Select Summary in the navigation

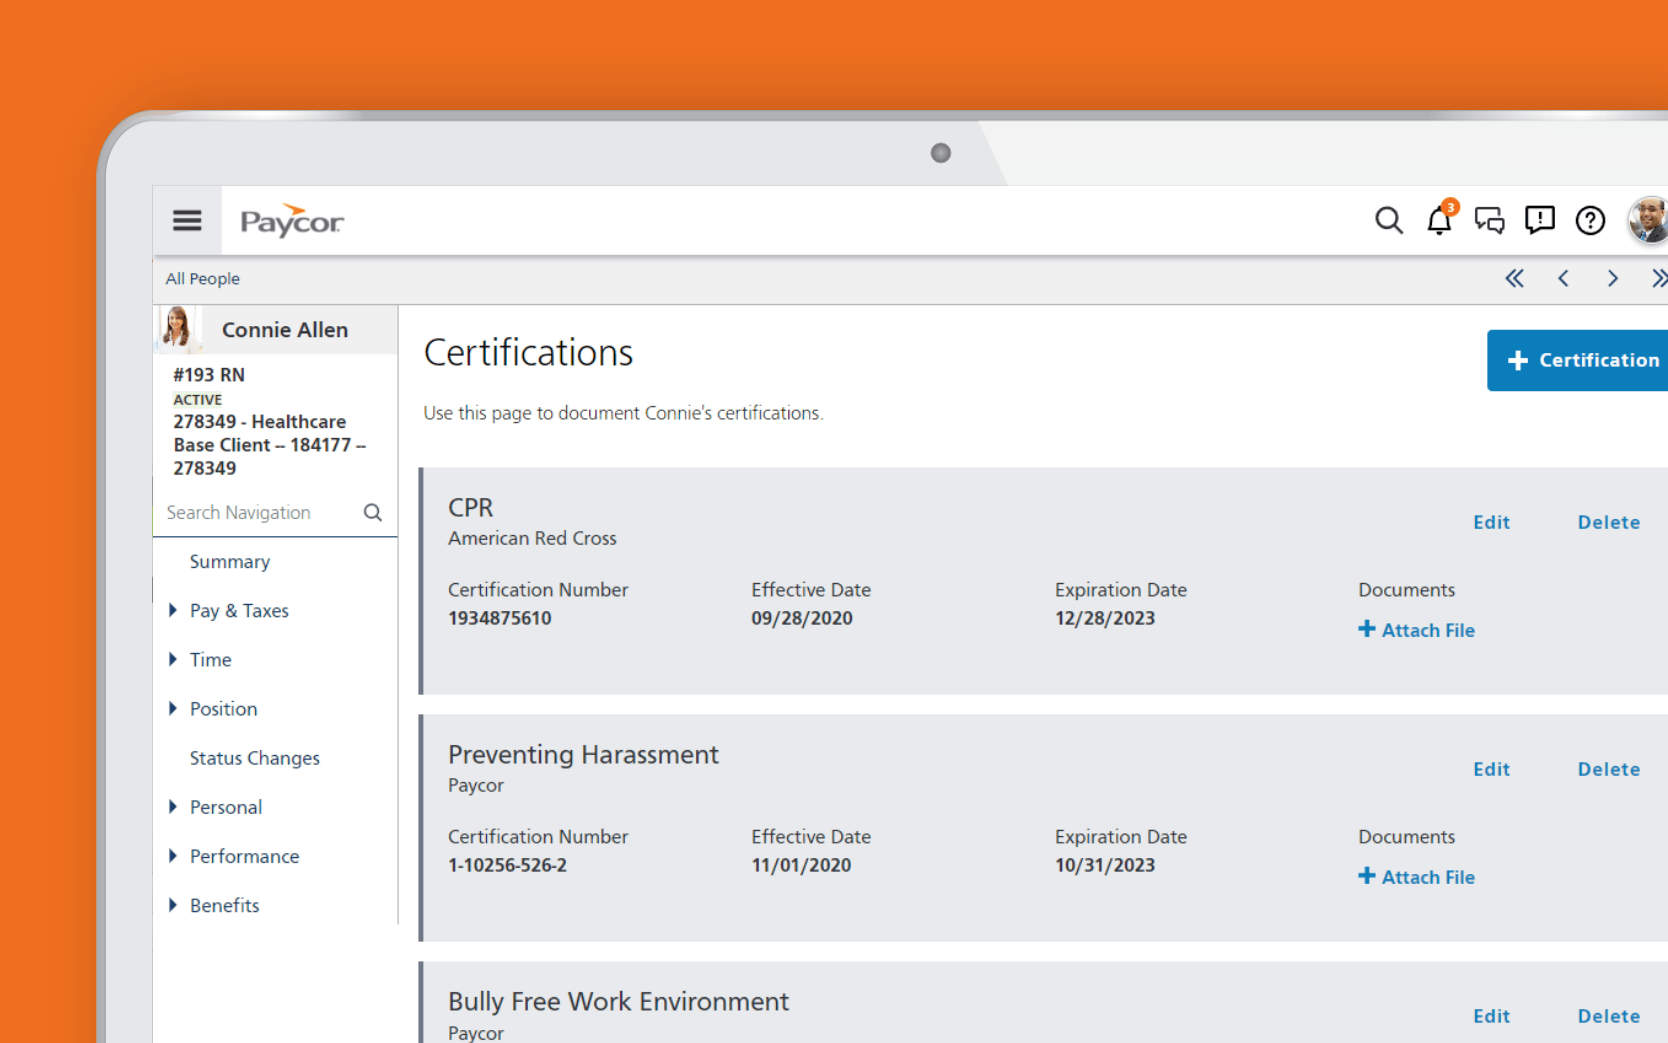coord(230,562)
